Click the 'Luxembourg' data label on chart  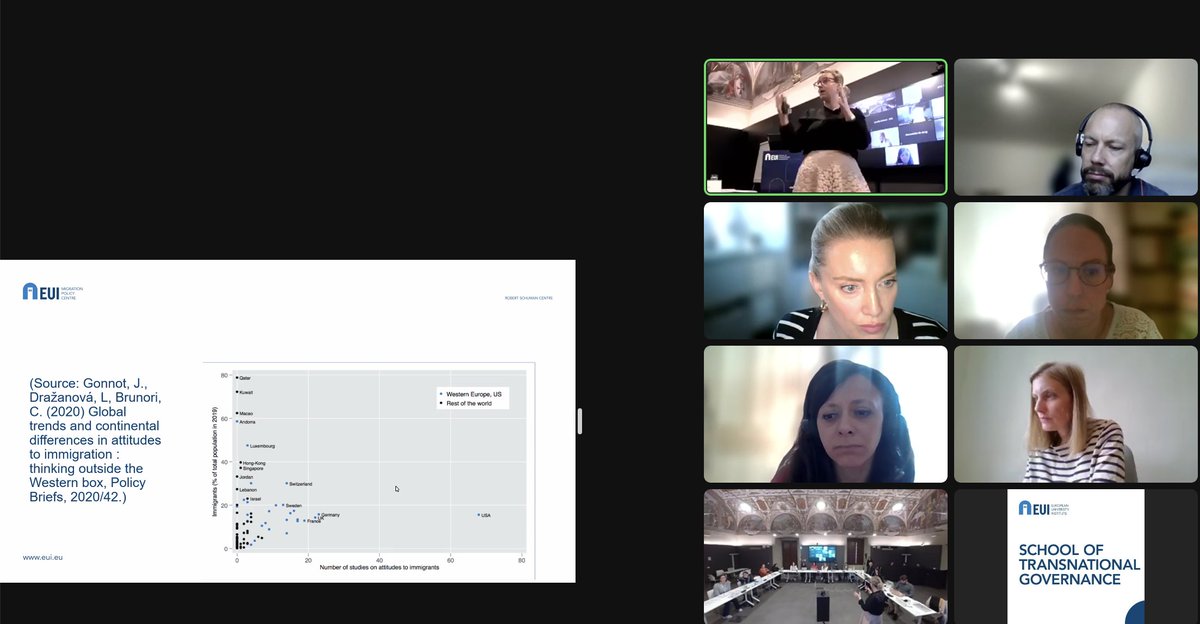(x=262, y=446)
